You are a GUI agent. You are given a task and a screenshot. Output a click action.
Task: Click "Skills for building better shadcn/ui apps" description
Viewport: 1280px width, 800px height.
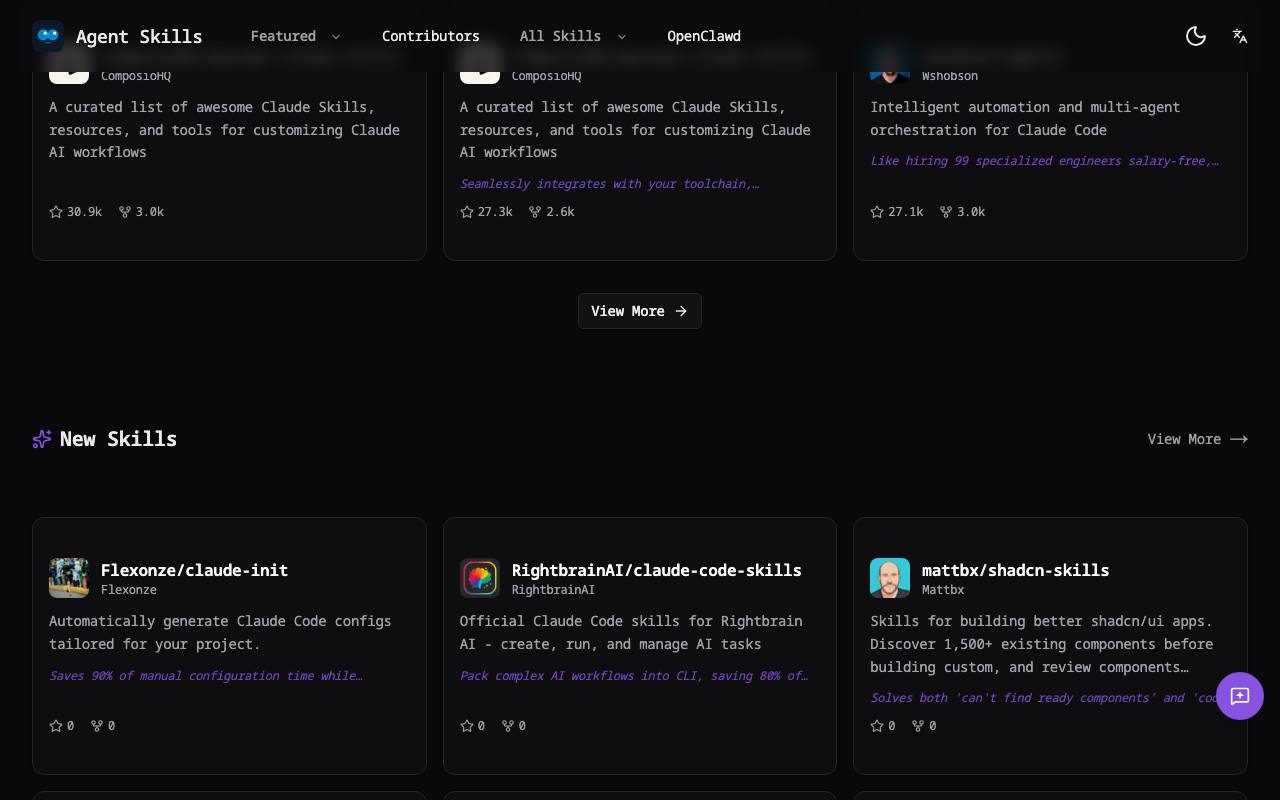point(1042,644)
